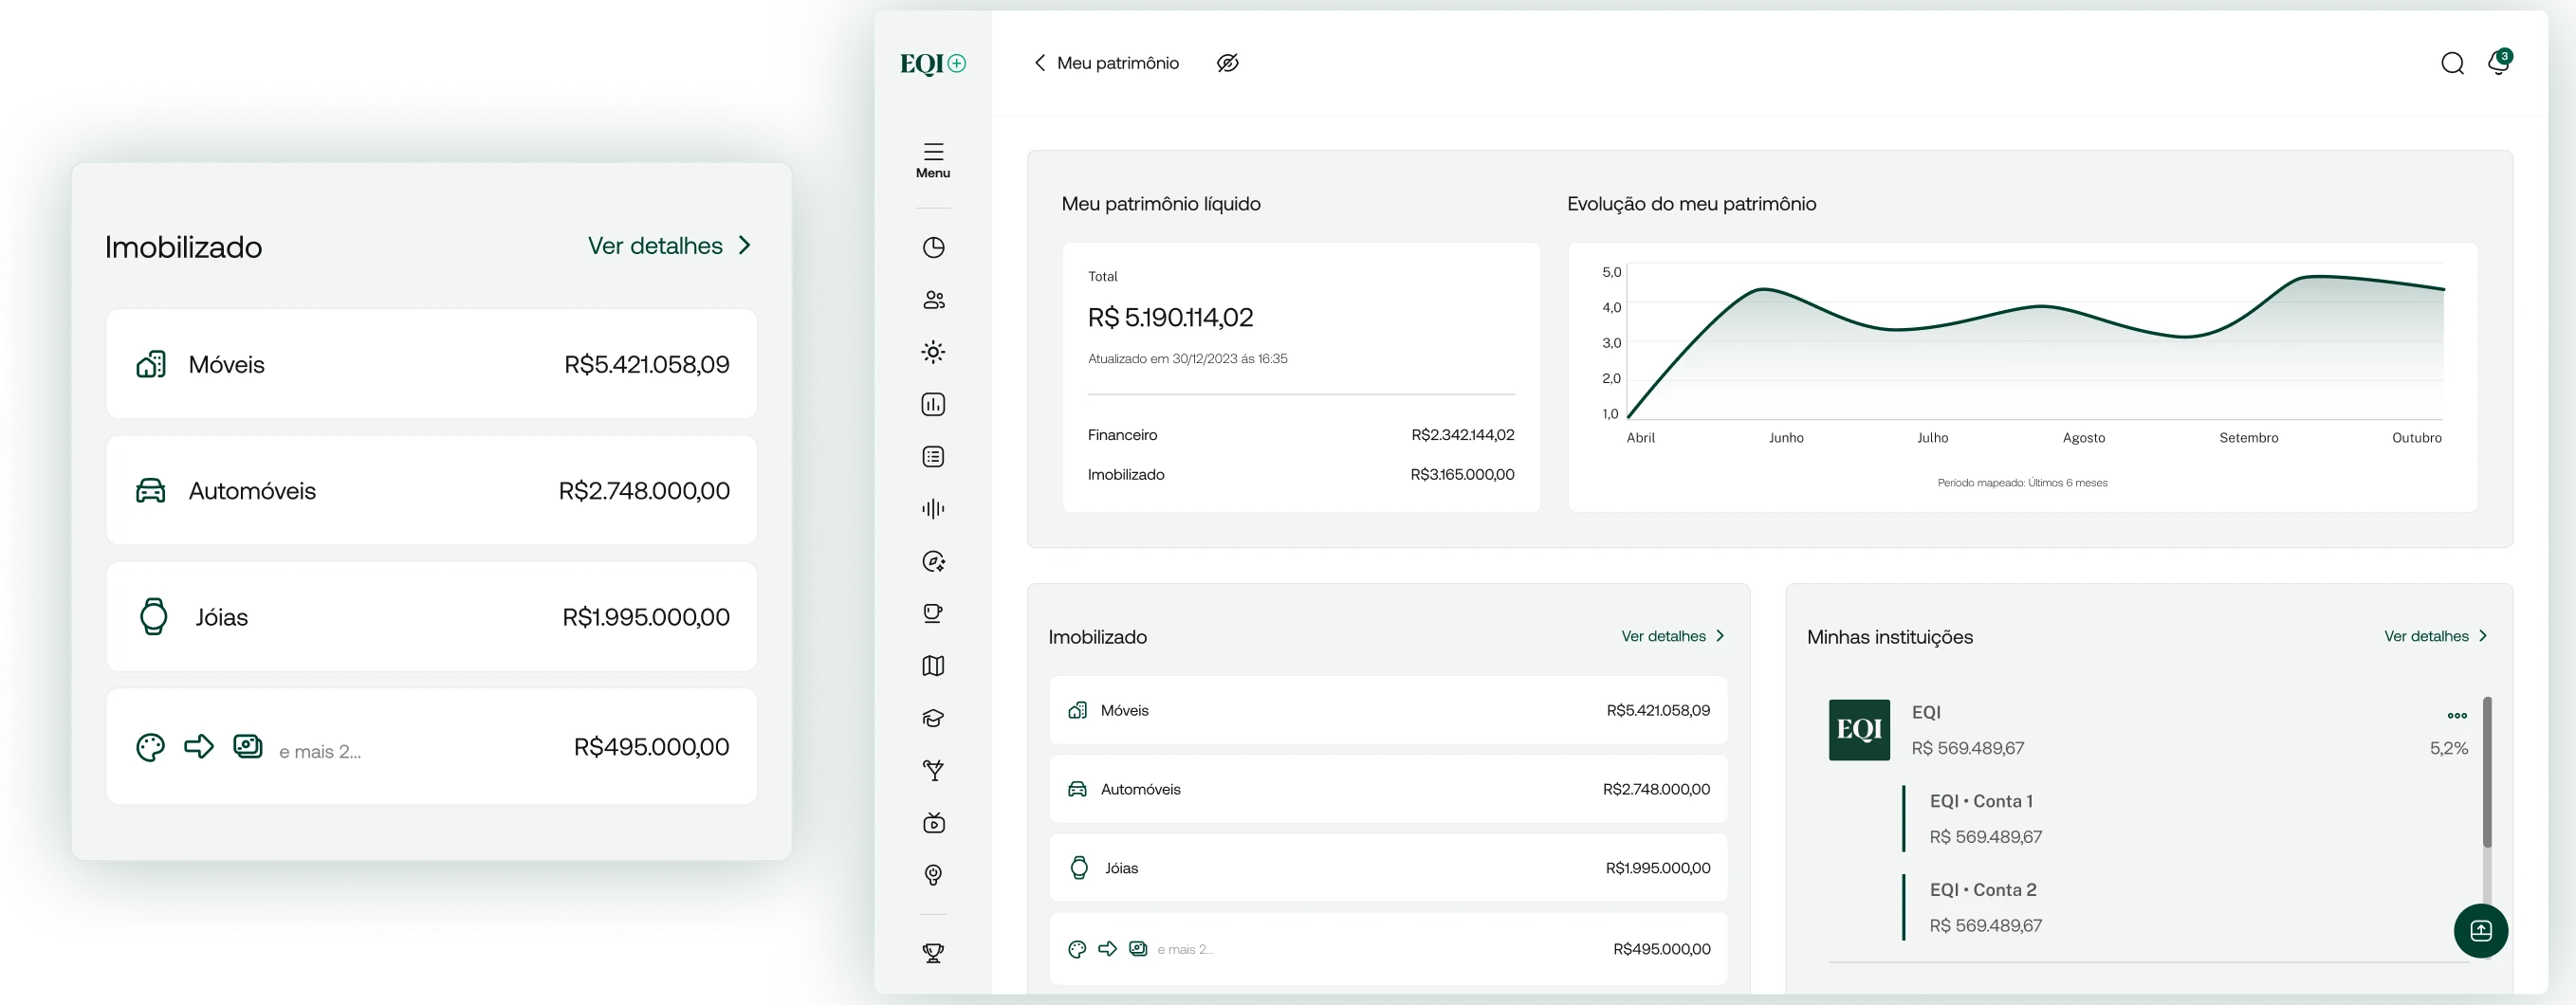Click the green floating upload button
The height and width of the screenshot is (1005, 2576).
pos(2481,931)
